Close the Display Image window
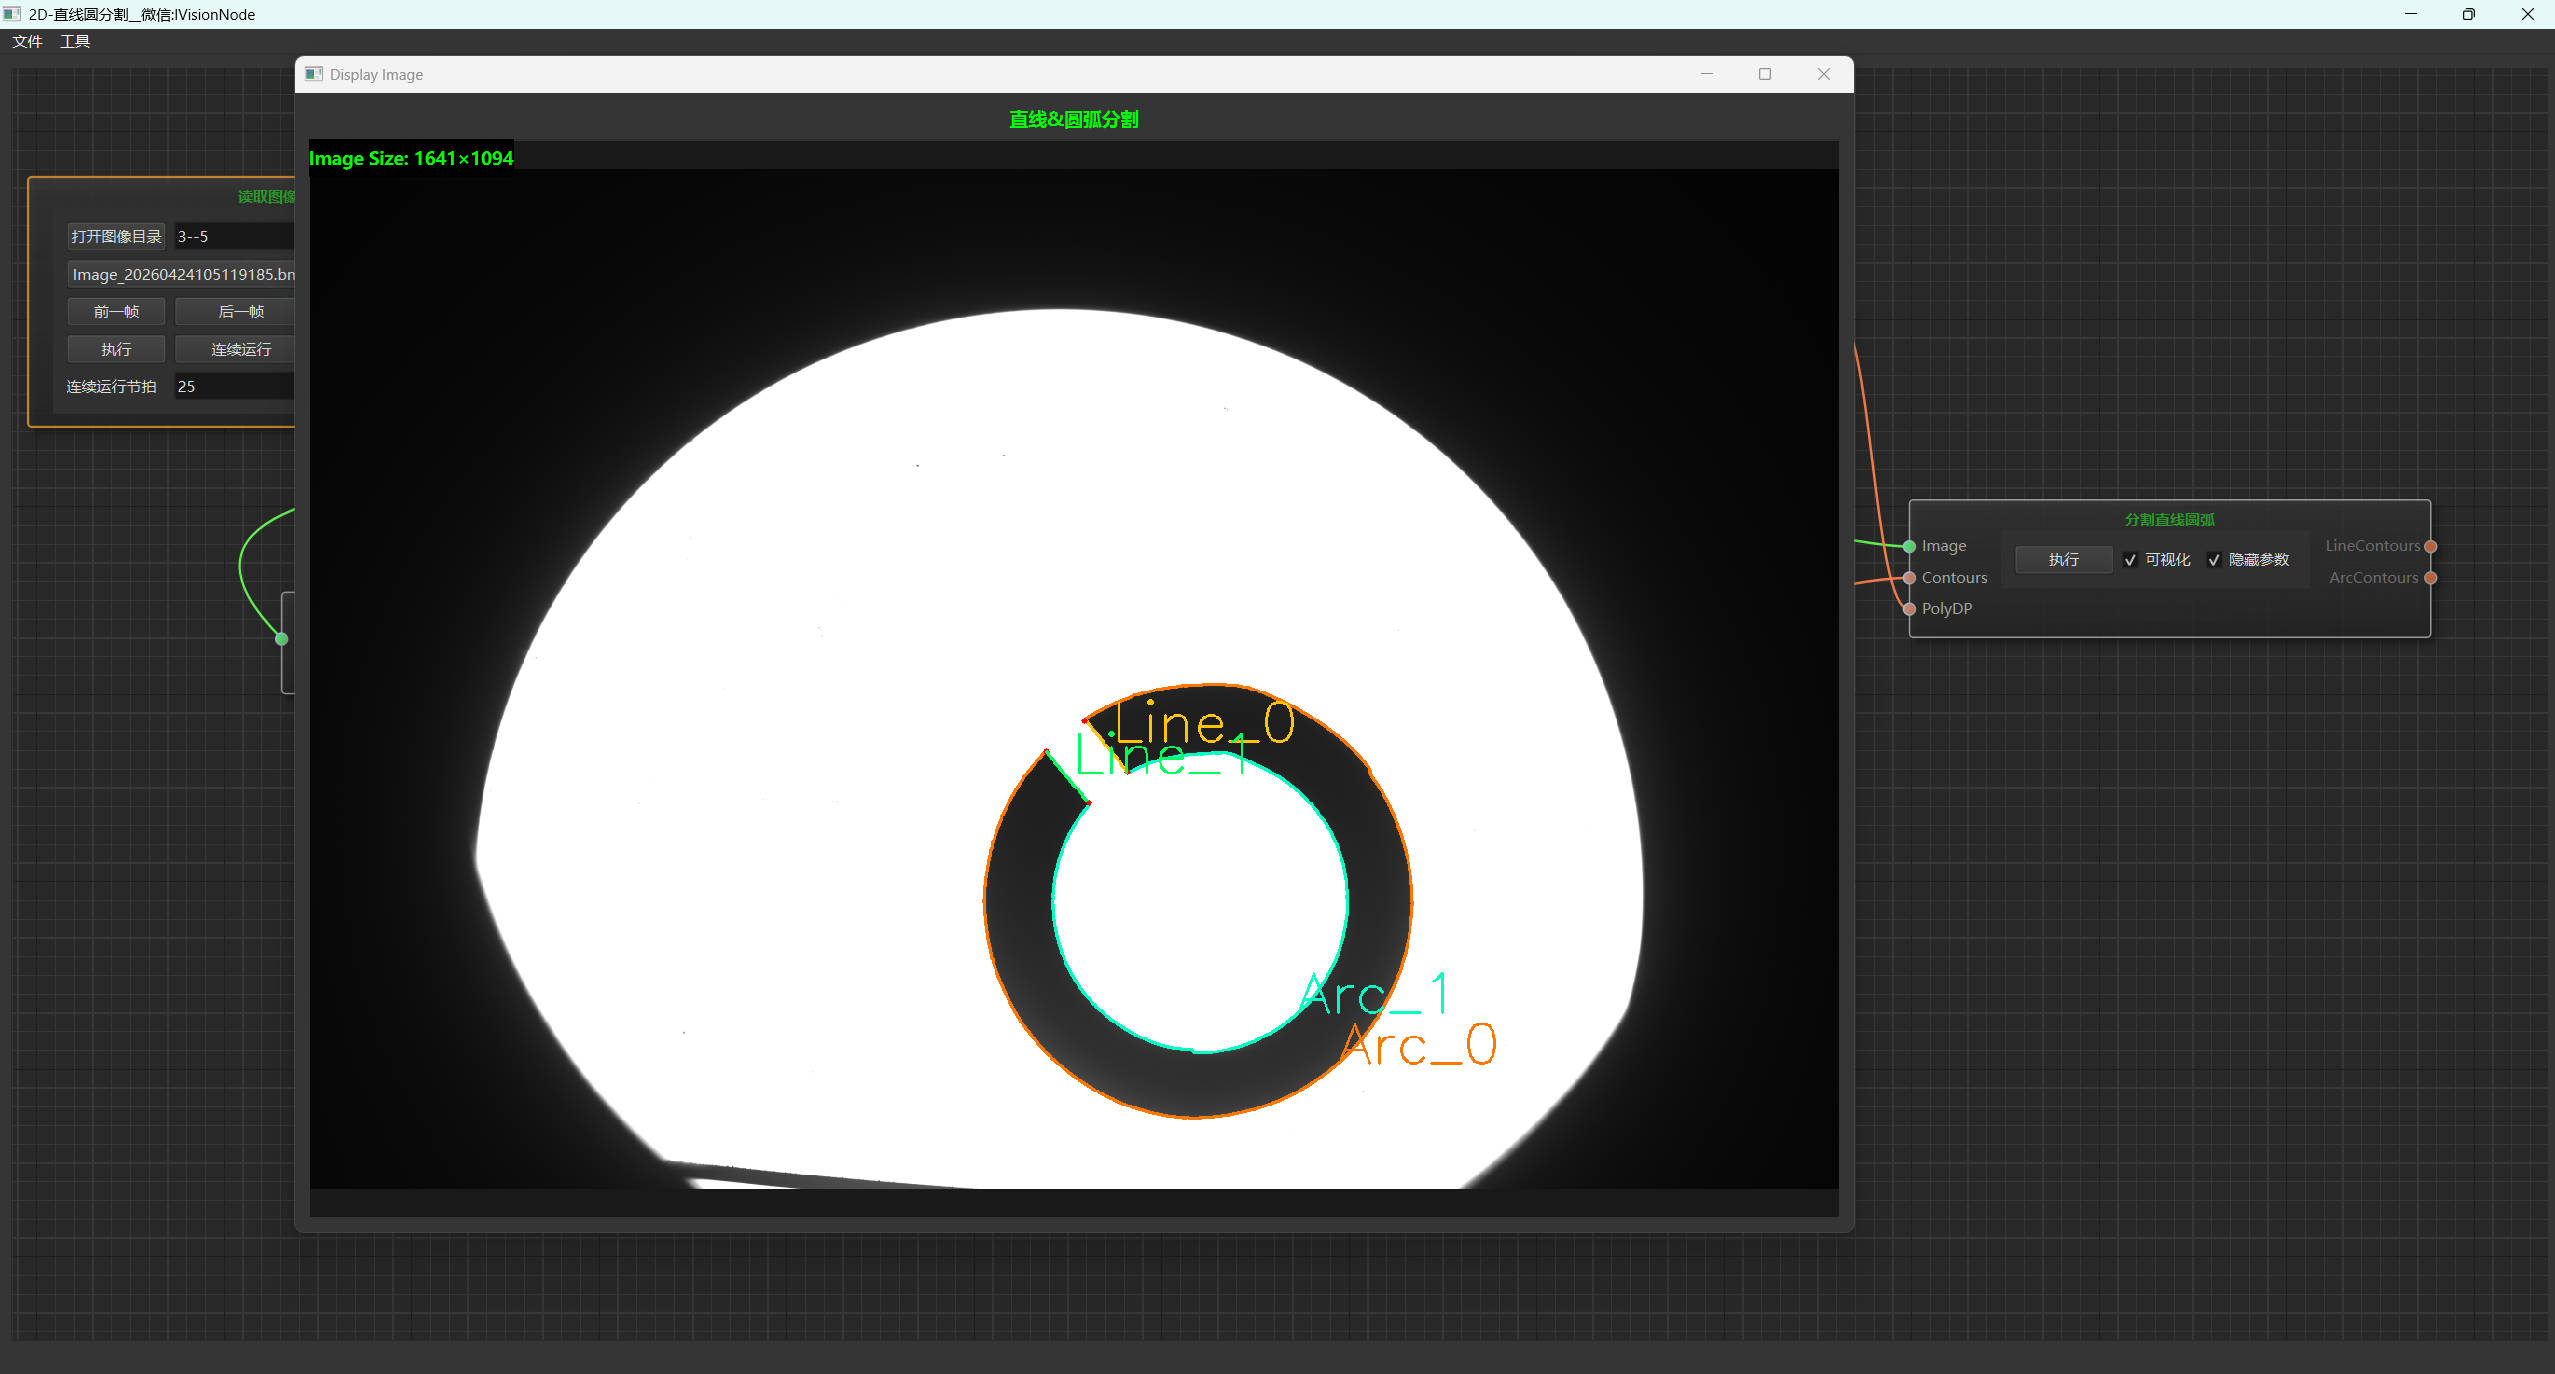The image size is (2555, 1374). (1824, 74)
